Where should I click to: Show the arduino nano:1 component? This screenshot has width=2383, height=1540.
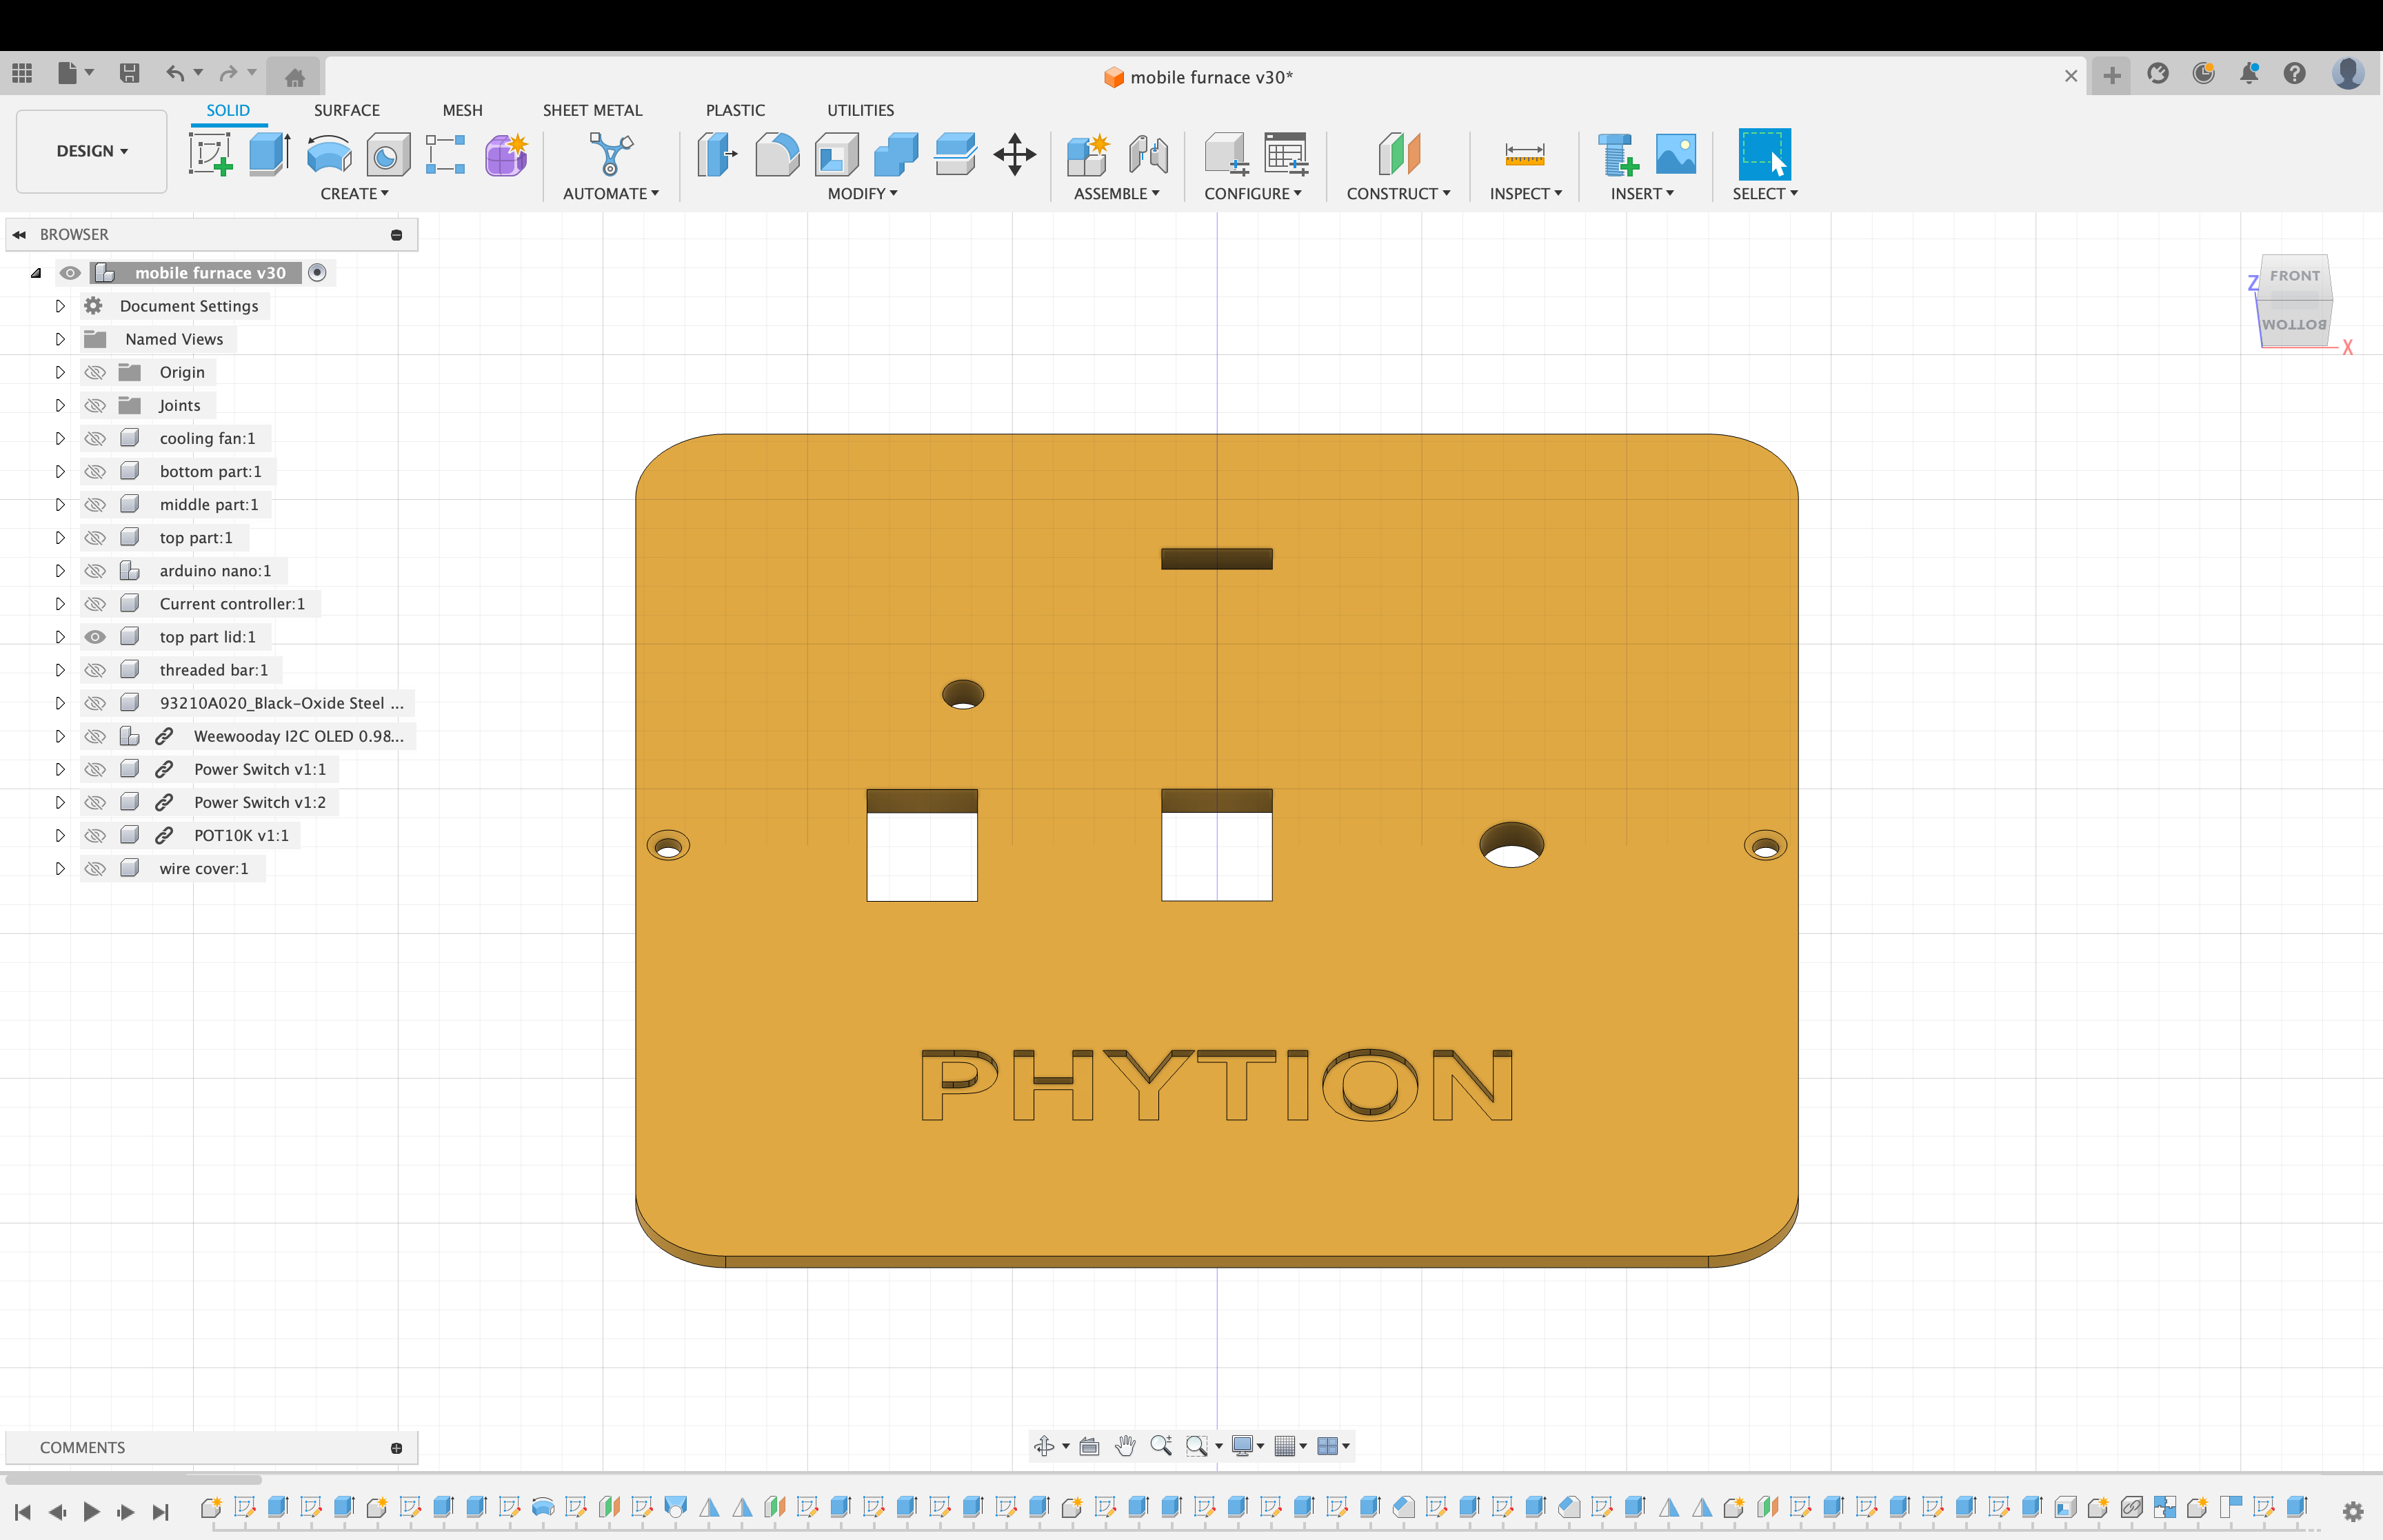(95, 571)
